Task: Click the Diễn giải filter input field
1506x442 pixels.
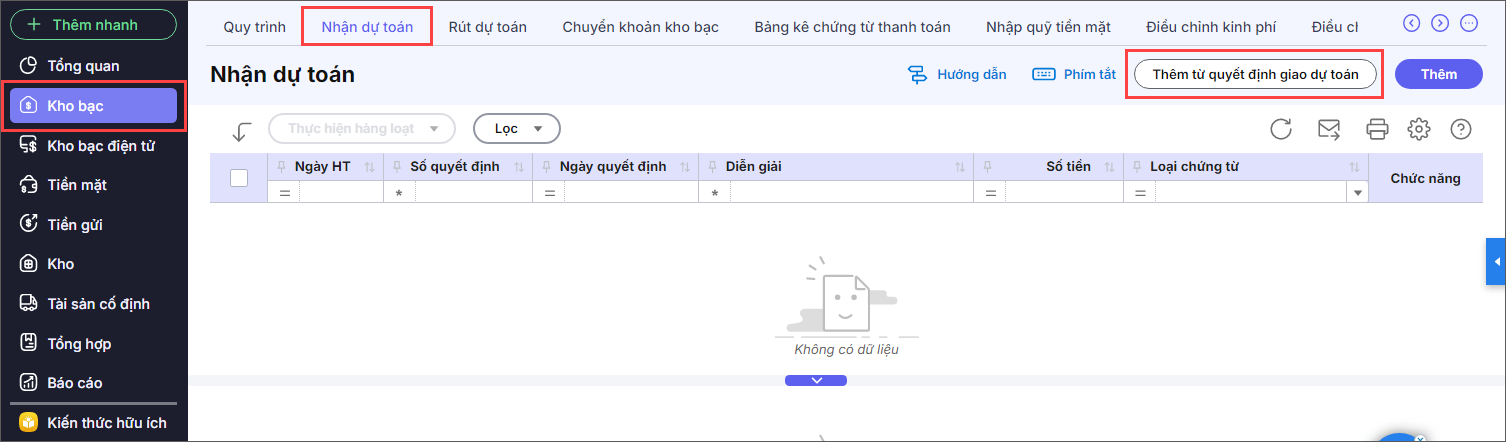Action: (x=850, y=192)
